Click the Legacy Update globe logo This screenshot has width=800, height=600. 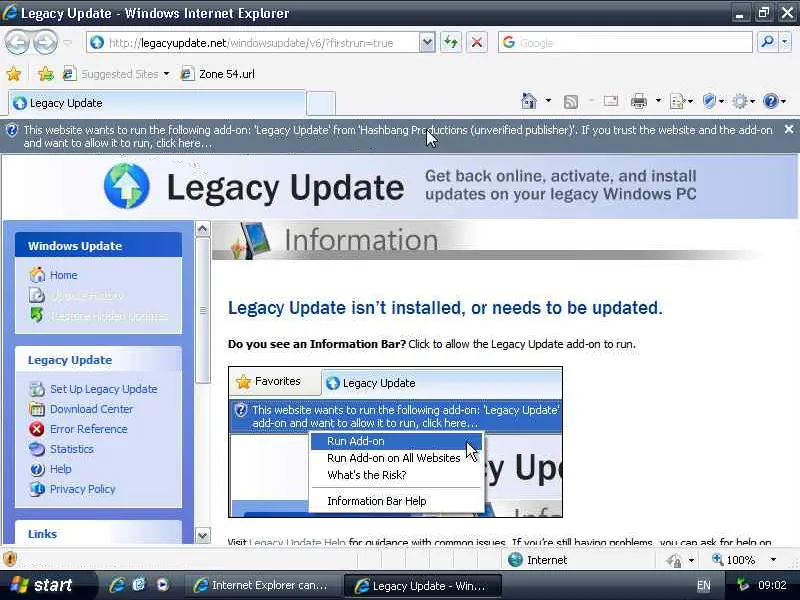point(127,186)
